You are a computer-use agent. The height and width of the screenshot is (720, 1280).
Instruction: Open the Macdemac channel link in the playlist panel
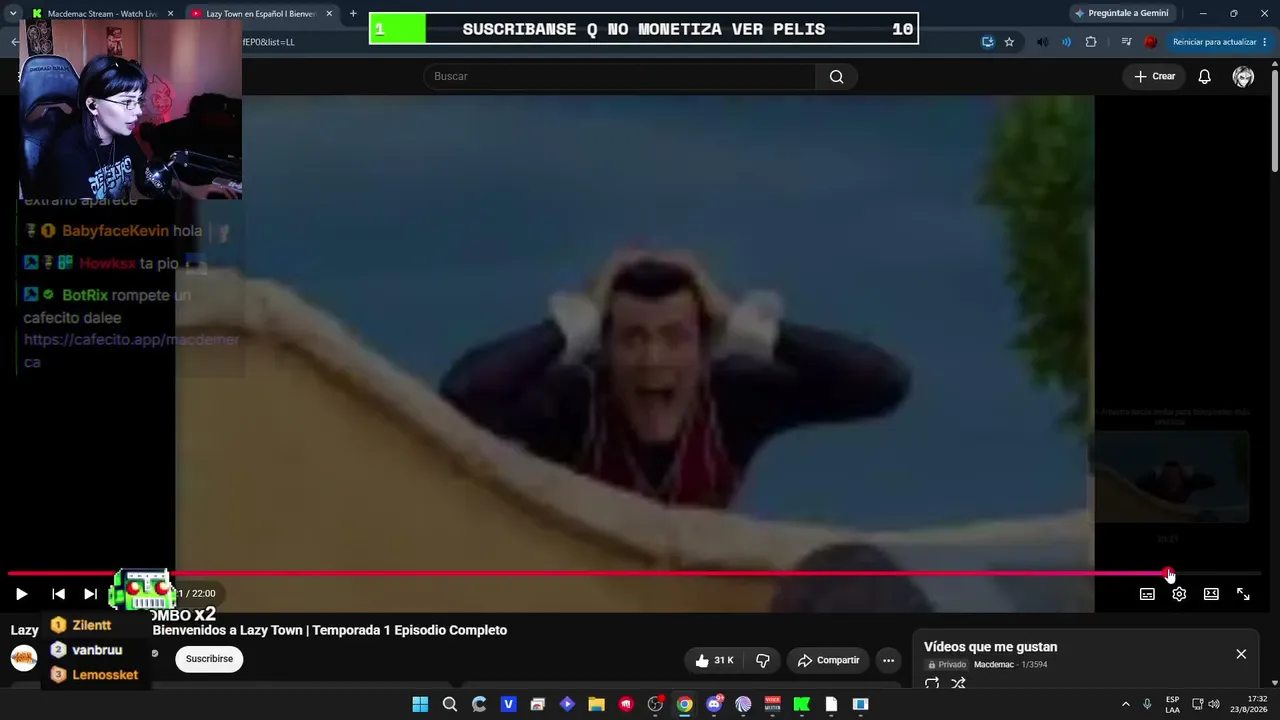(x=994, y=664)
